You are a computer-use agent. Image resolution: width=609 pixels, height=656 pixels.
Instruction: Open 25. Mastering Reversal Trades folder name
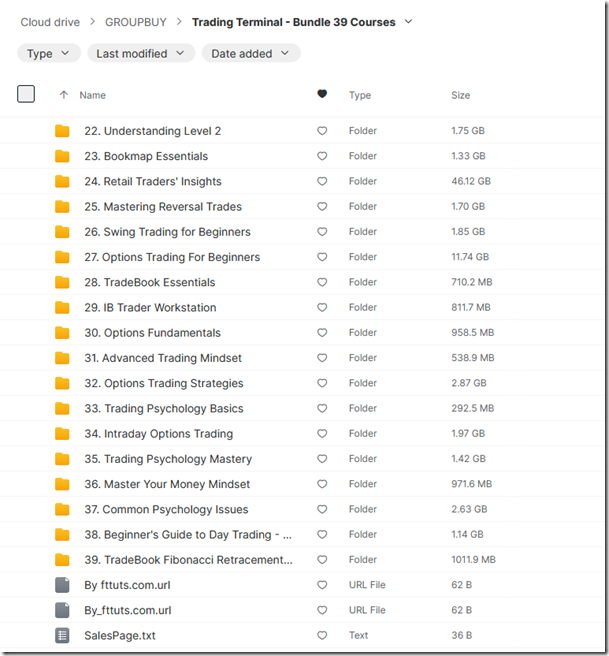[x=163, y=207]
